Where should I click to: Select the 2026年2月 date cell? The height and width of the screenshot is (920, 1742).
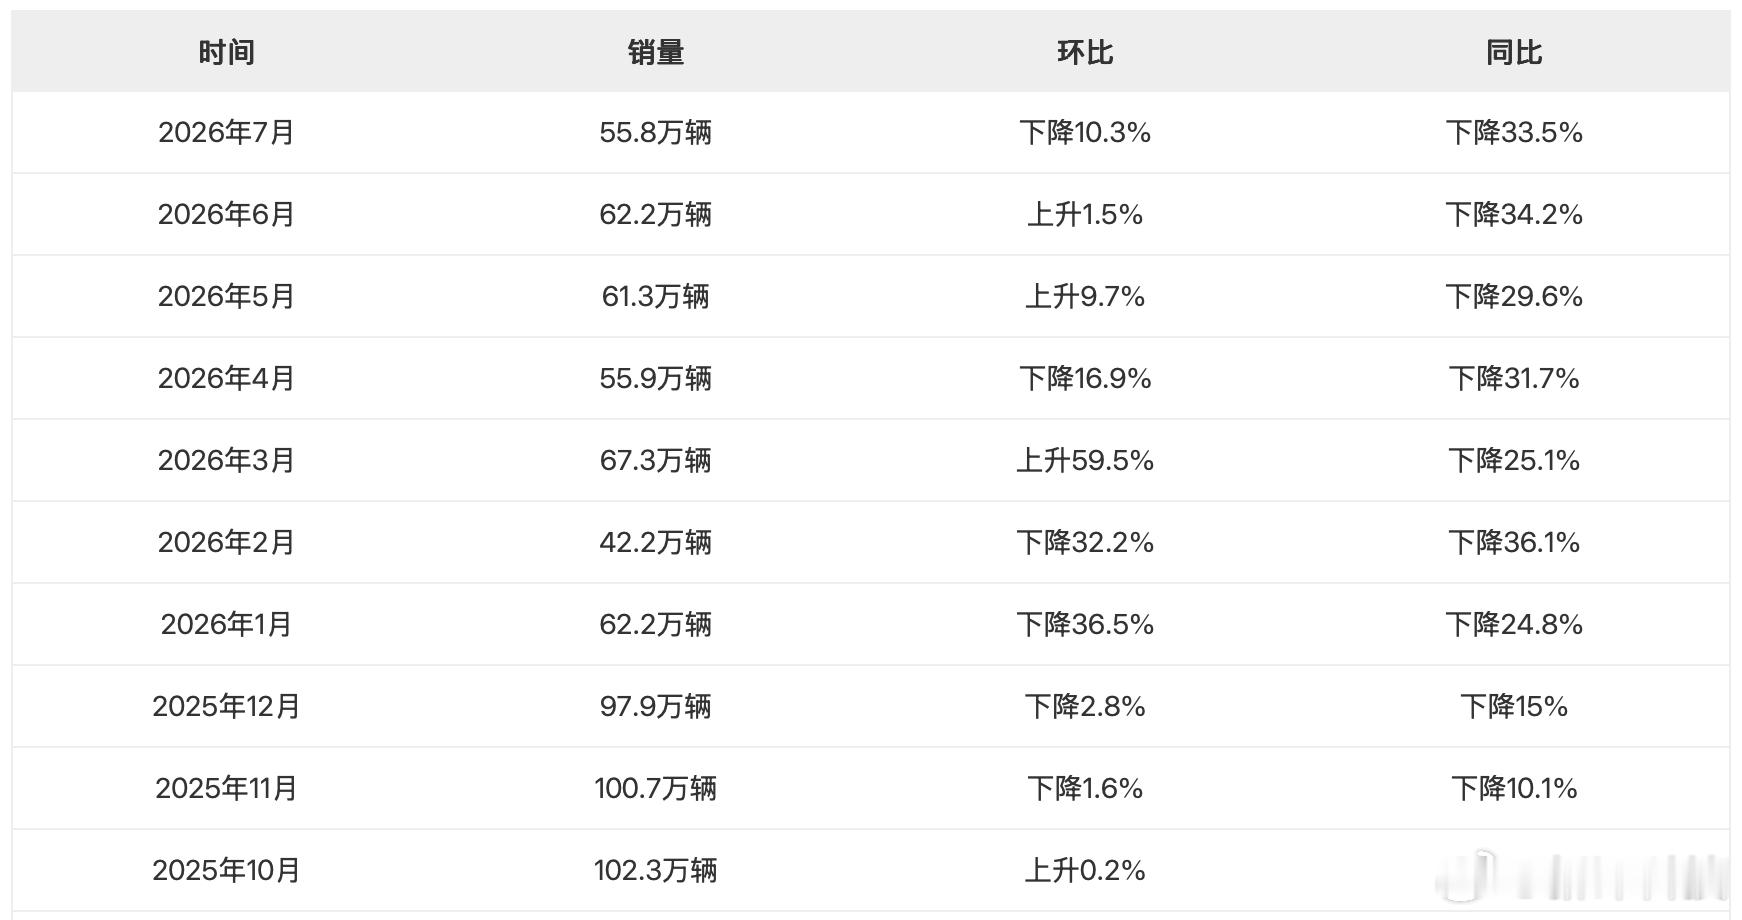(226, 542)
